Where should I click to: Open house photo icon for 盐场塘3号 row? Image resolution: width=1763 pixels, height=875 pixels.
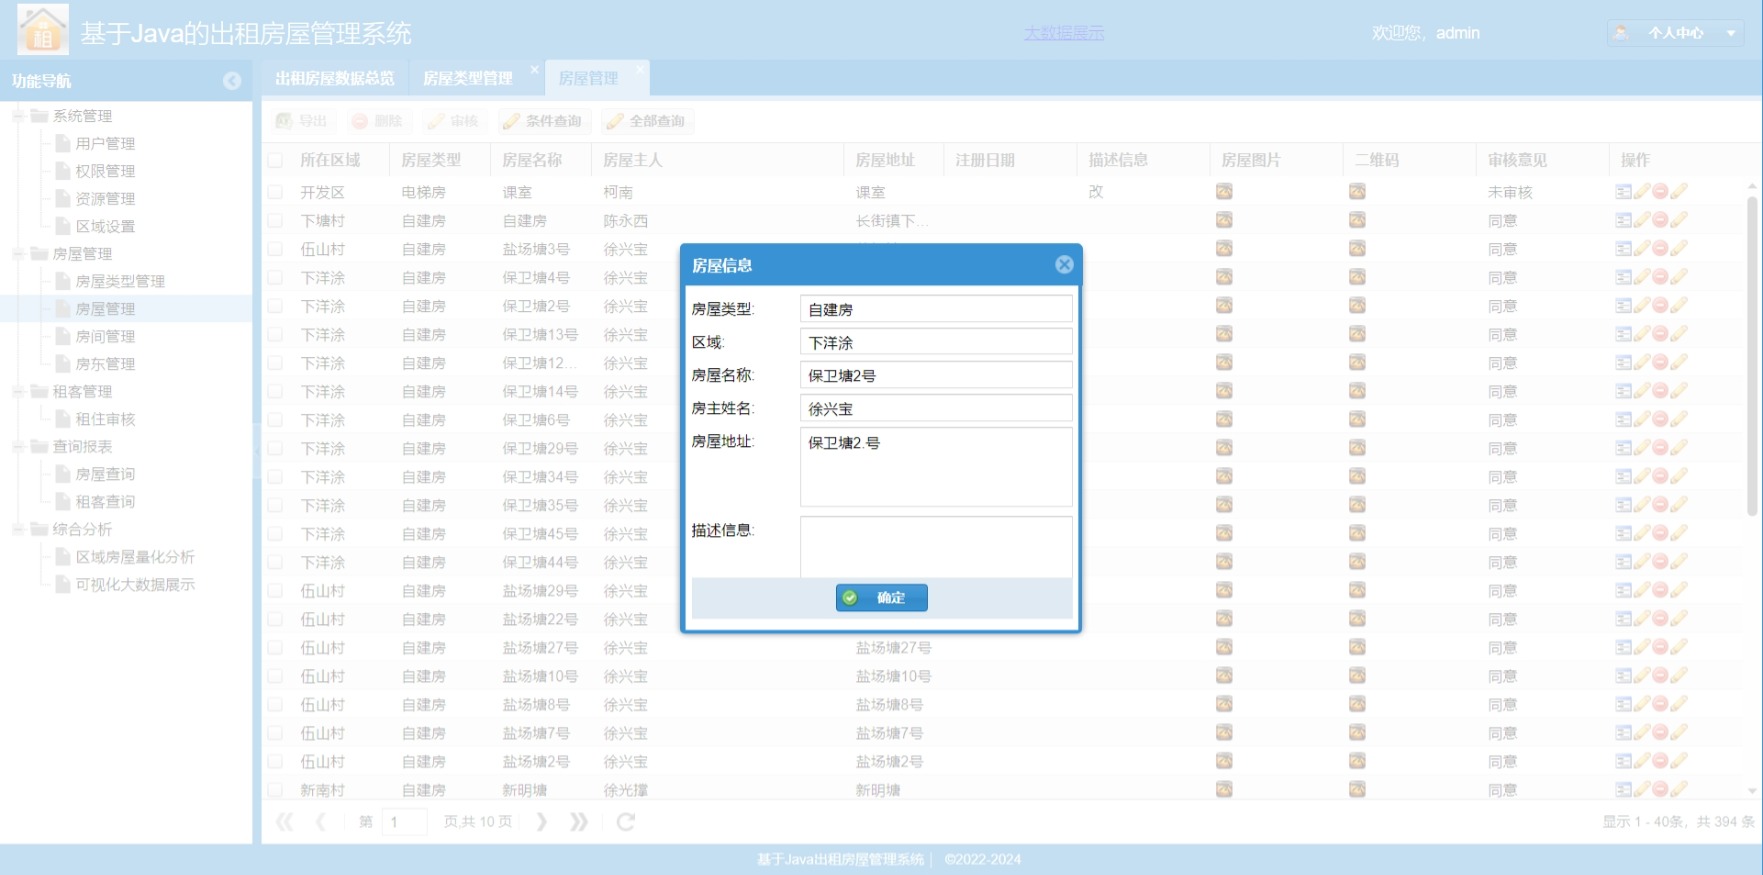click(1224, 249)
